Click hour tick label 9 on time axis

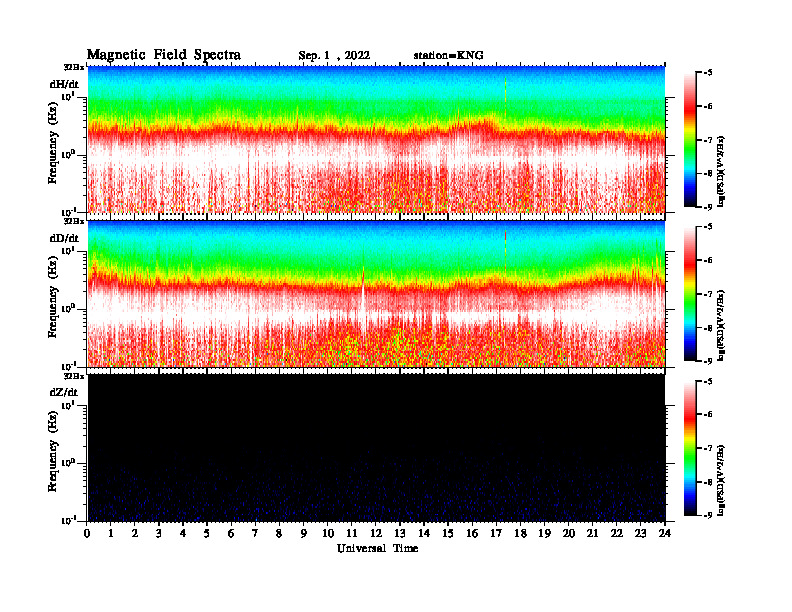click(x=304, y=533)
